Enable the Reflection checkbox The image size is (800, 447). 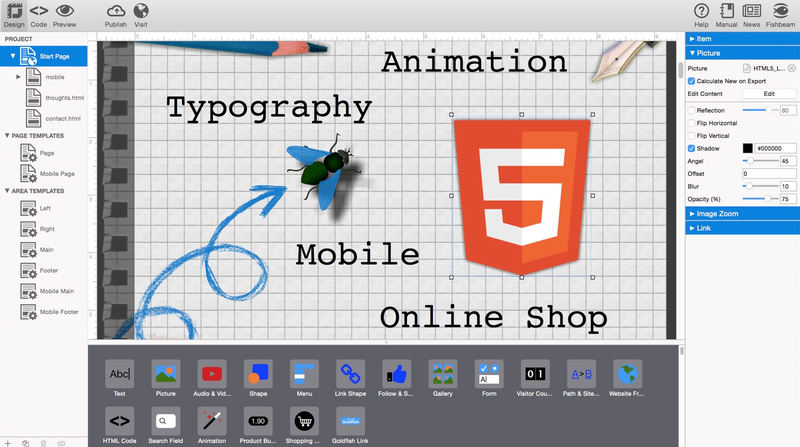click(x=691, y=110)
